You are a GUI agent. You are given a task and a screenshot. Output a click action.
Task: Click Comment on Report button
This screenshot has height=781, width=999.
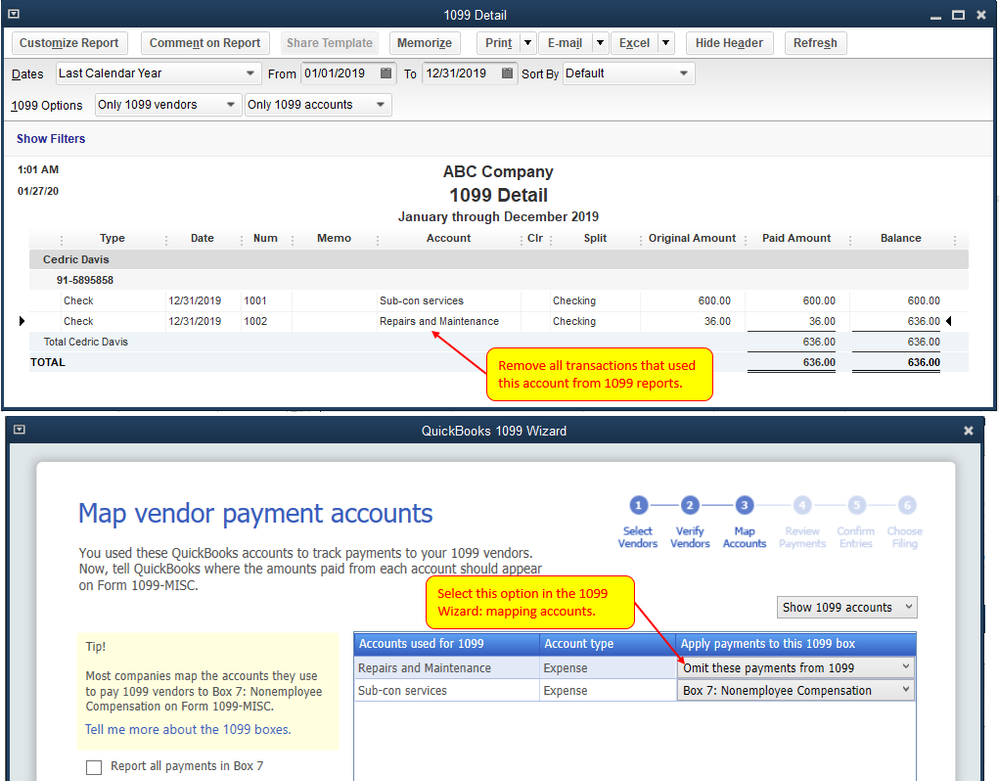point(205,43)
